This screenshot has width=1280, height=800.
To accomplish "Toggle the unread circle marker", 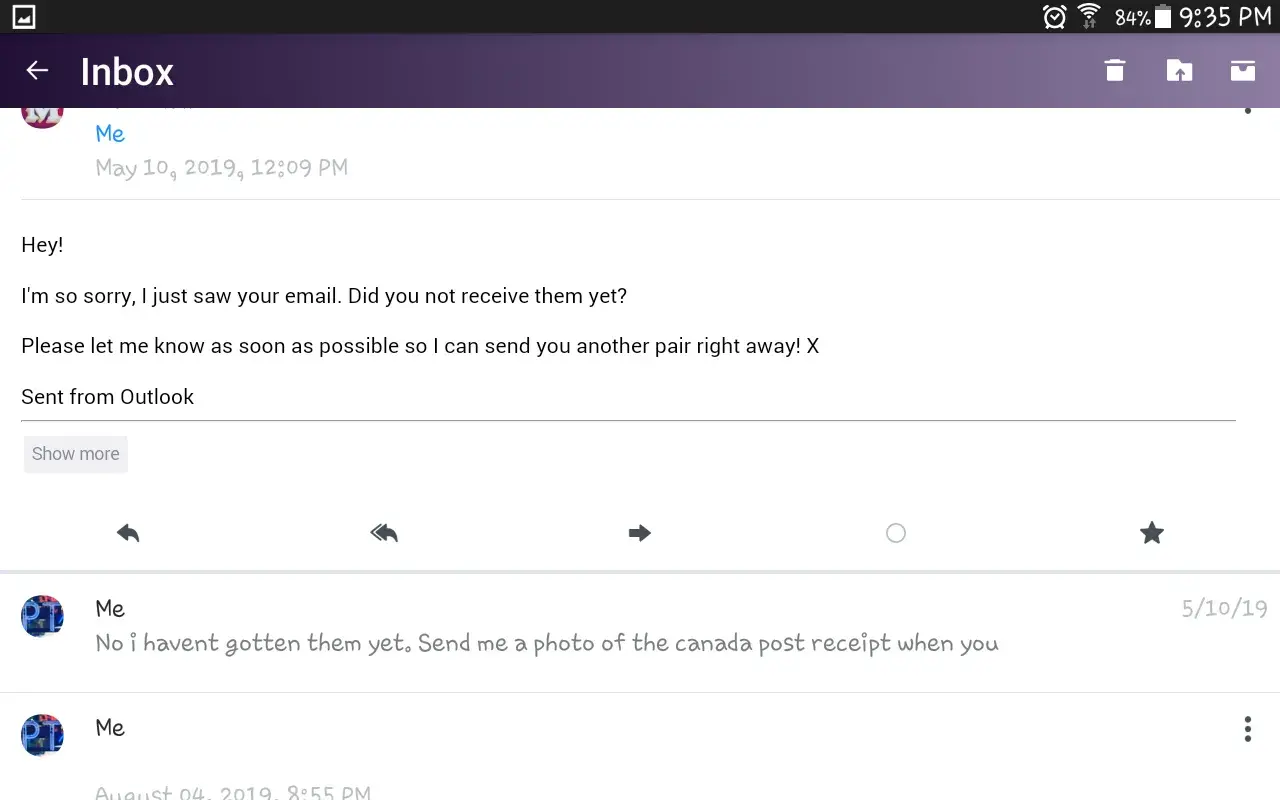I will [x=896, y=533].
